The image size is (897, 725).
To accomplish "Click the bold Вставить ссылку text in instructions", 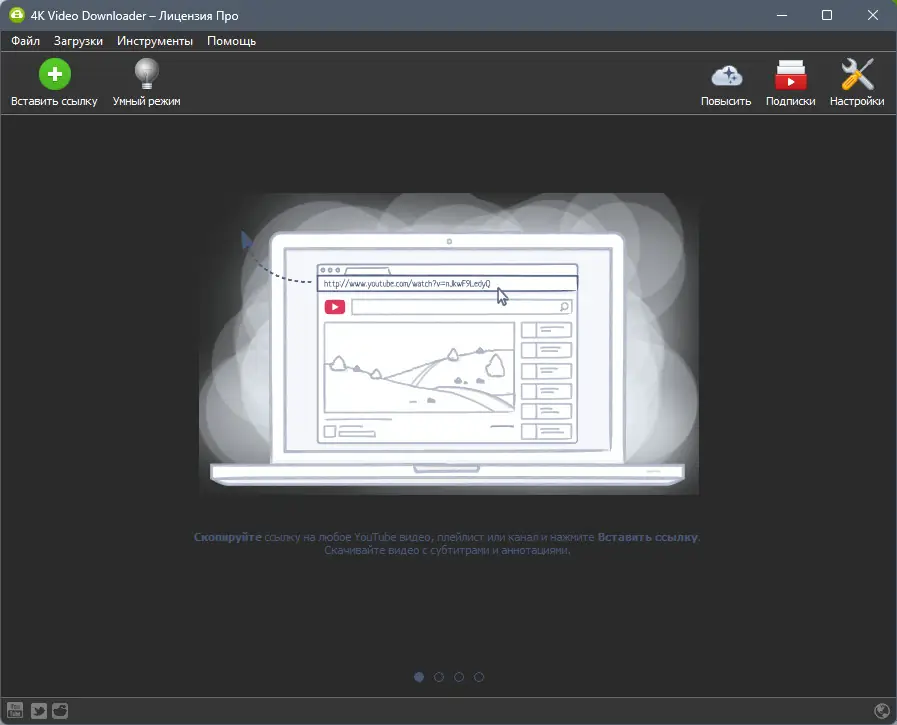I will tap(648, 537).
